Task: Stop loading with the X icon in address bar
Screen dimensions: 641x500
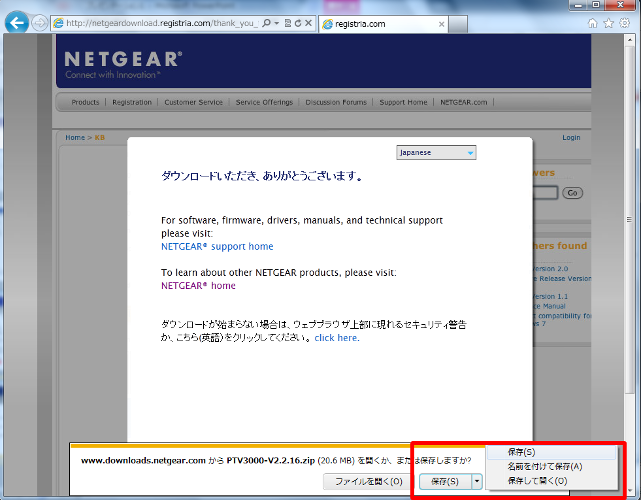Action: click(x=309, y=23)
